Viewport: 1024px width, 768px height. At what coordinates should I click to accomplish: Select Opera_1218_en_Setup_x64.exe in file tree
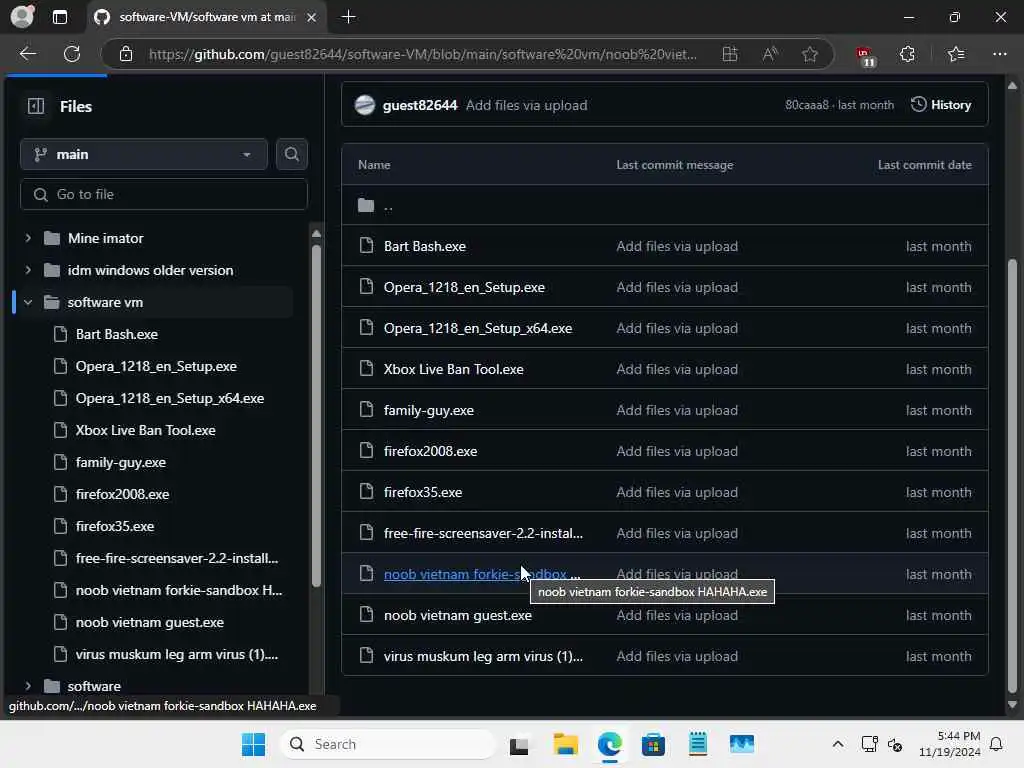coord(170,398)
